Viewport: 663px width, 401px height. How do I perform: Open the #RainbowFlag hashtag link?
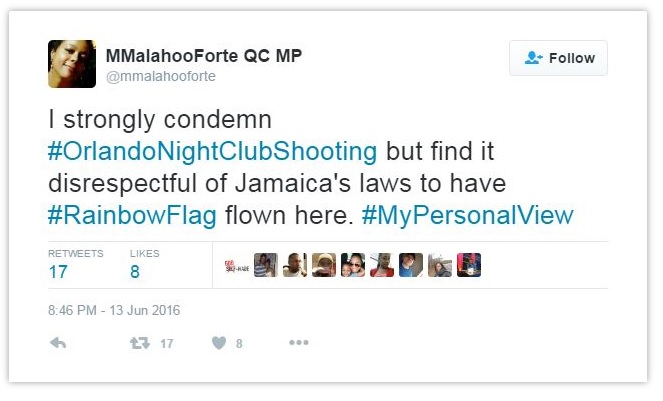[x=132, y=215]
